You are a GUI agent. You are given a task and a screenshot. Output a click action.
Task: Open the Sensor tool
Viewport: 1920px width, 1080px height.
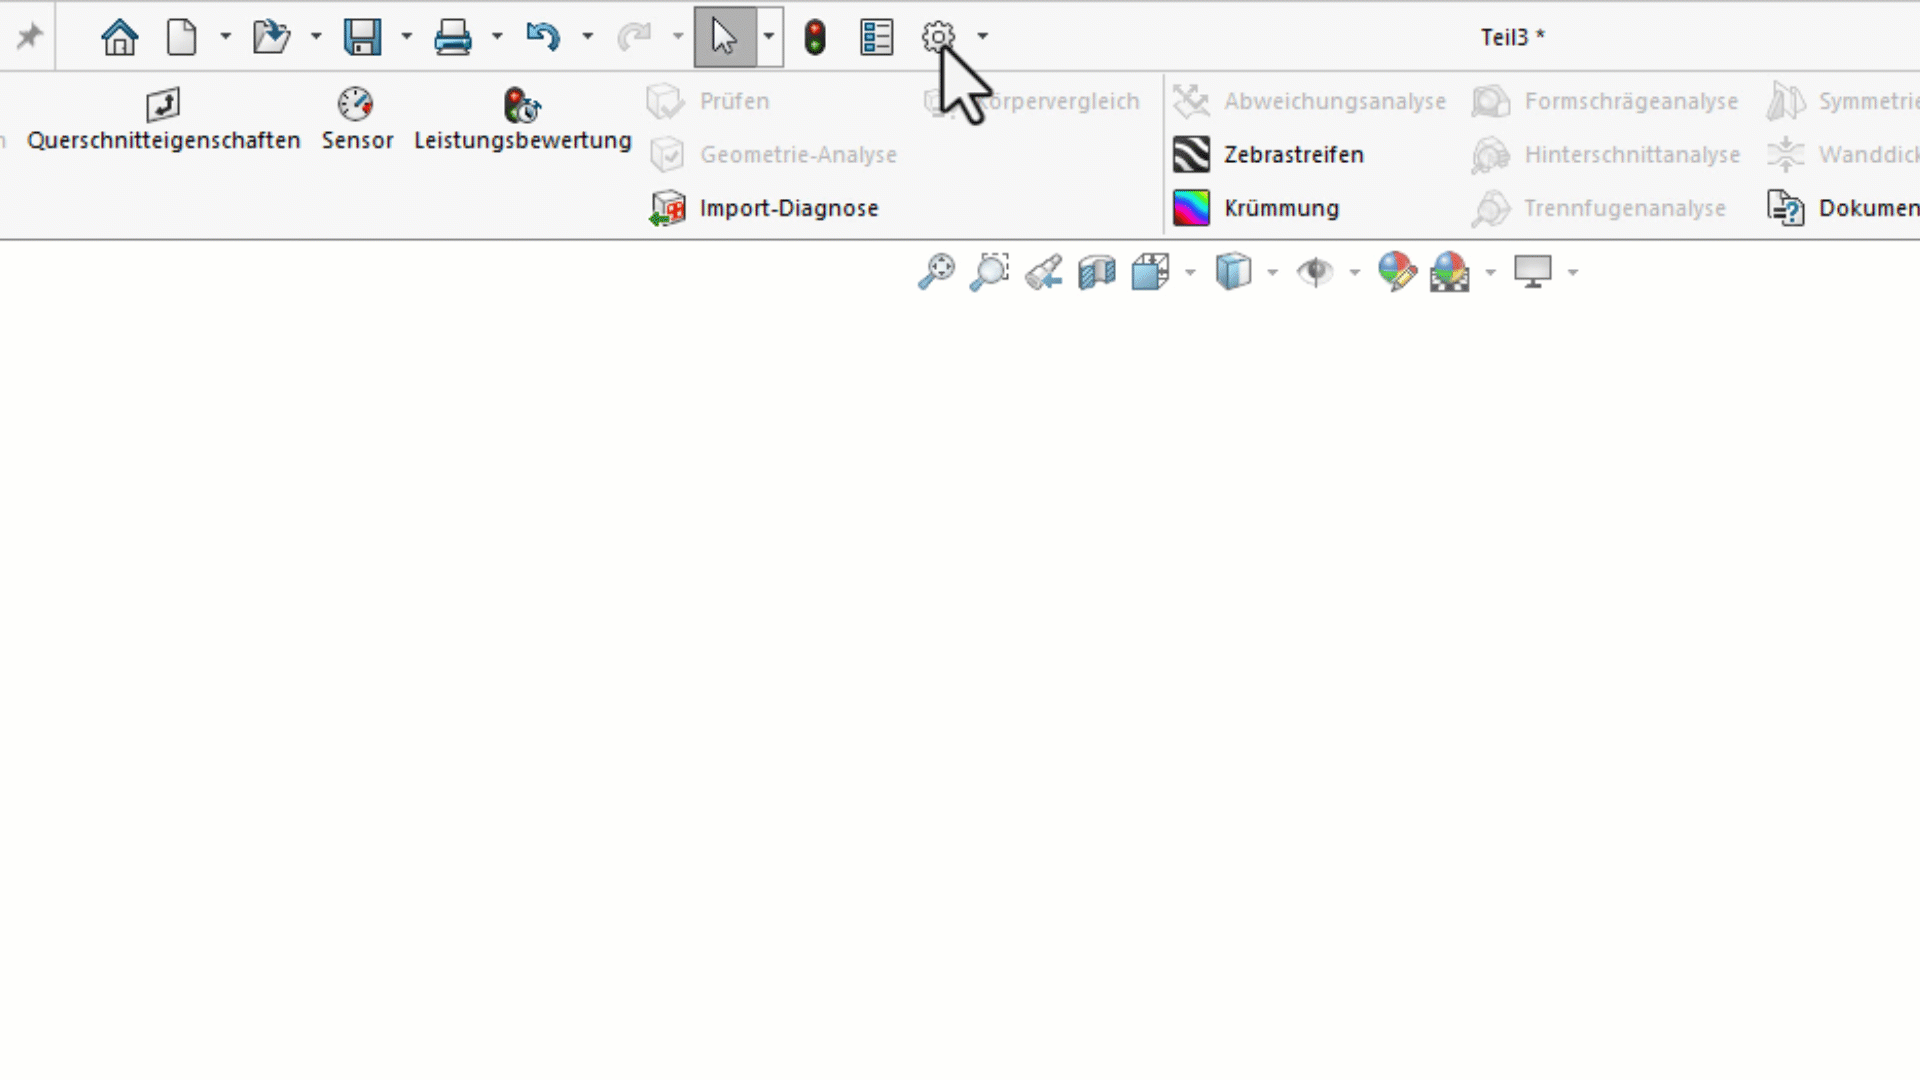(x=357, y=119)
